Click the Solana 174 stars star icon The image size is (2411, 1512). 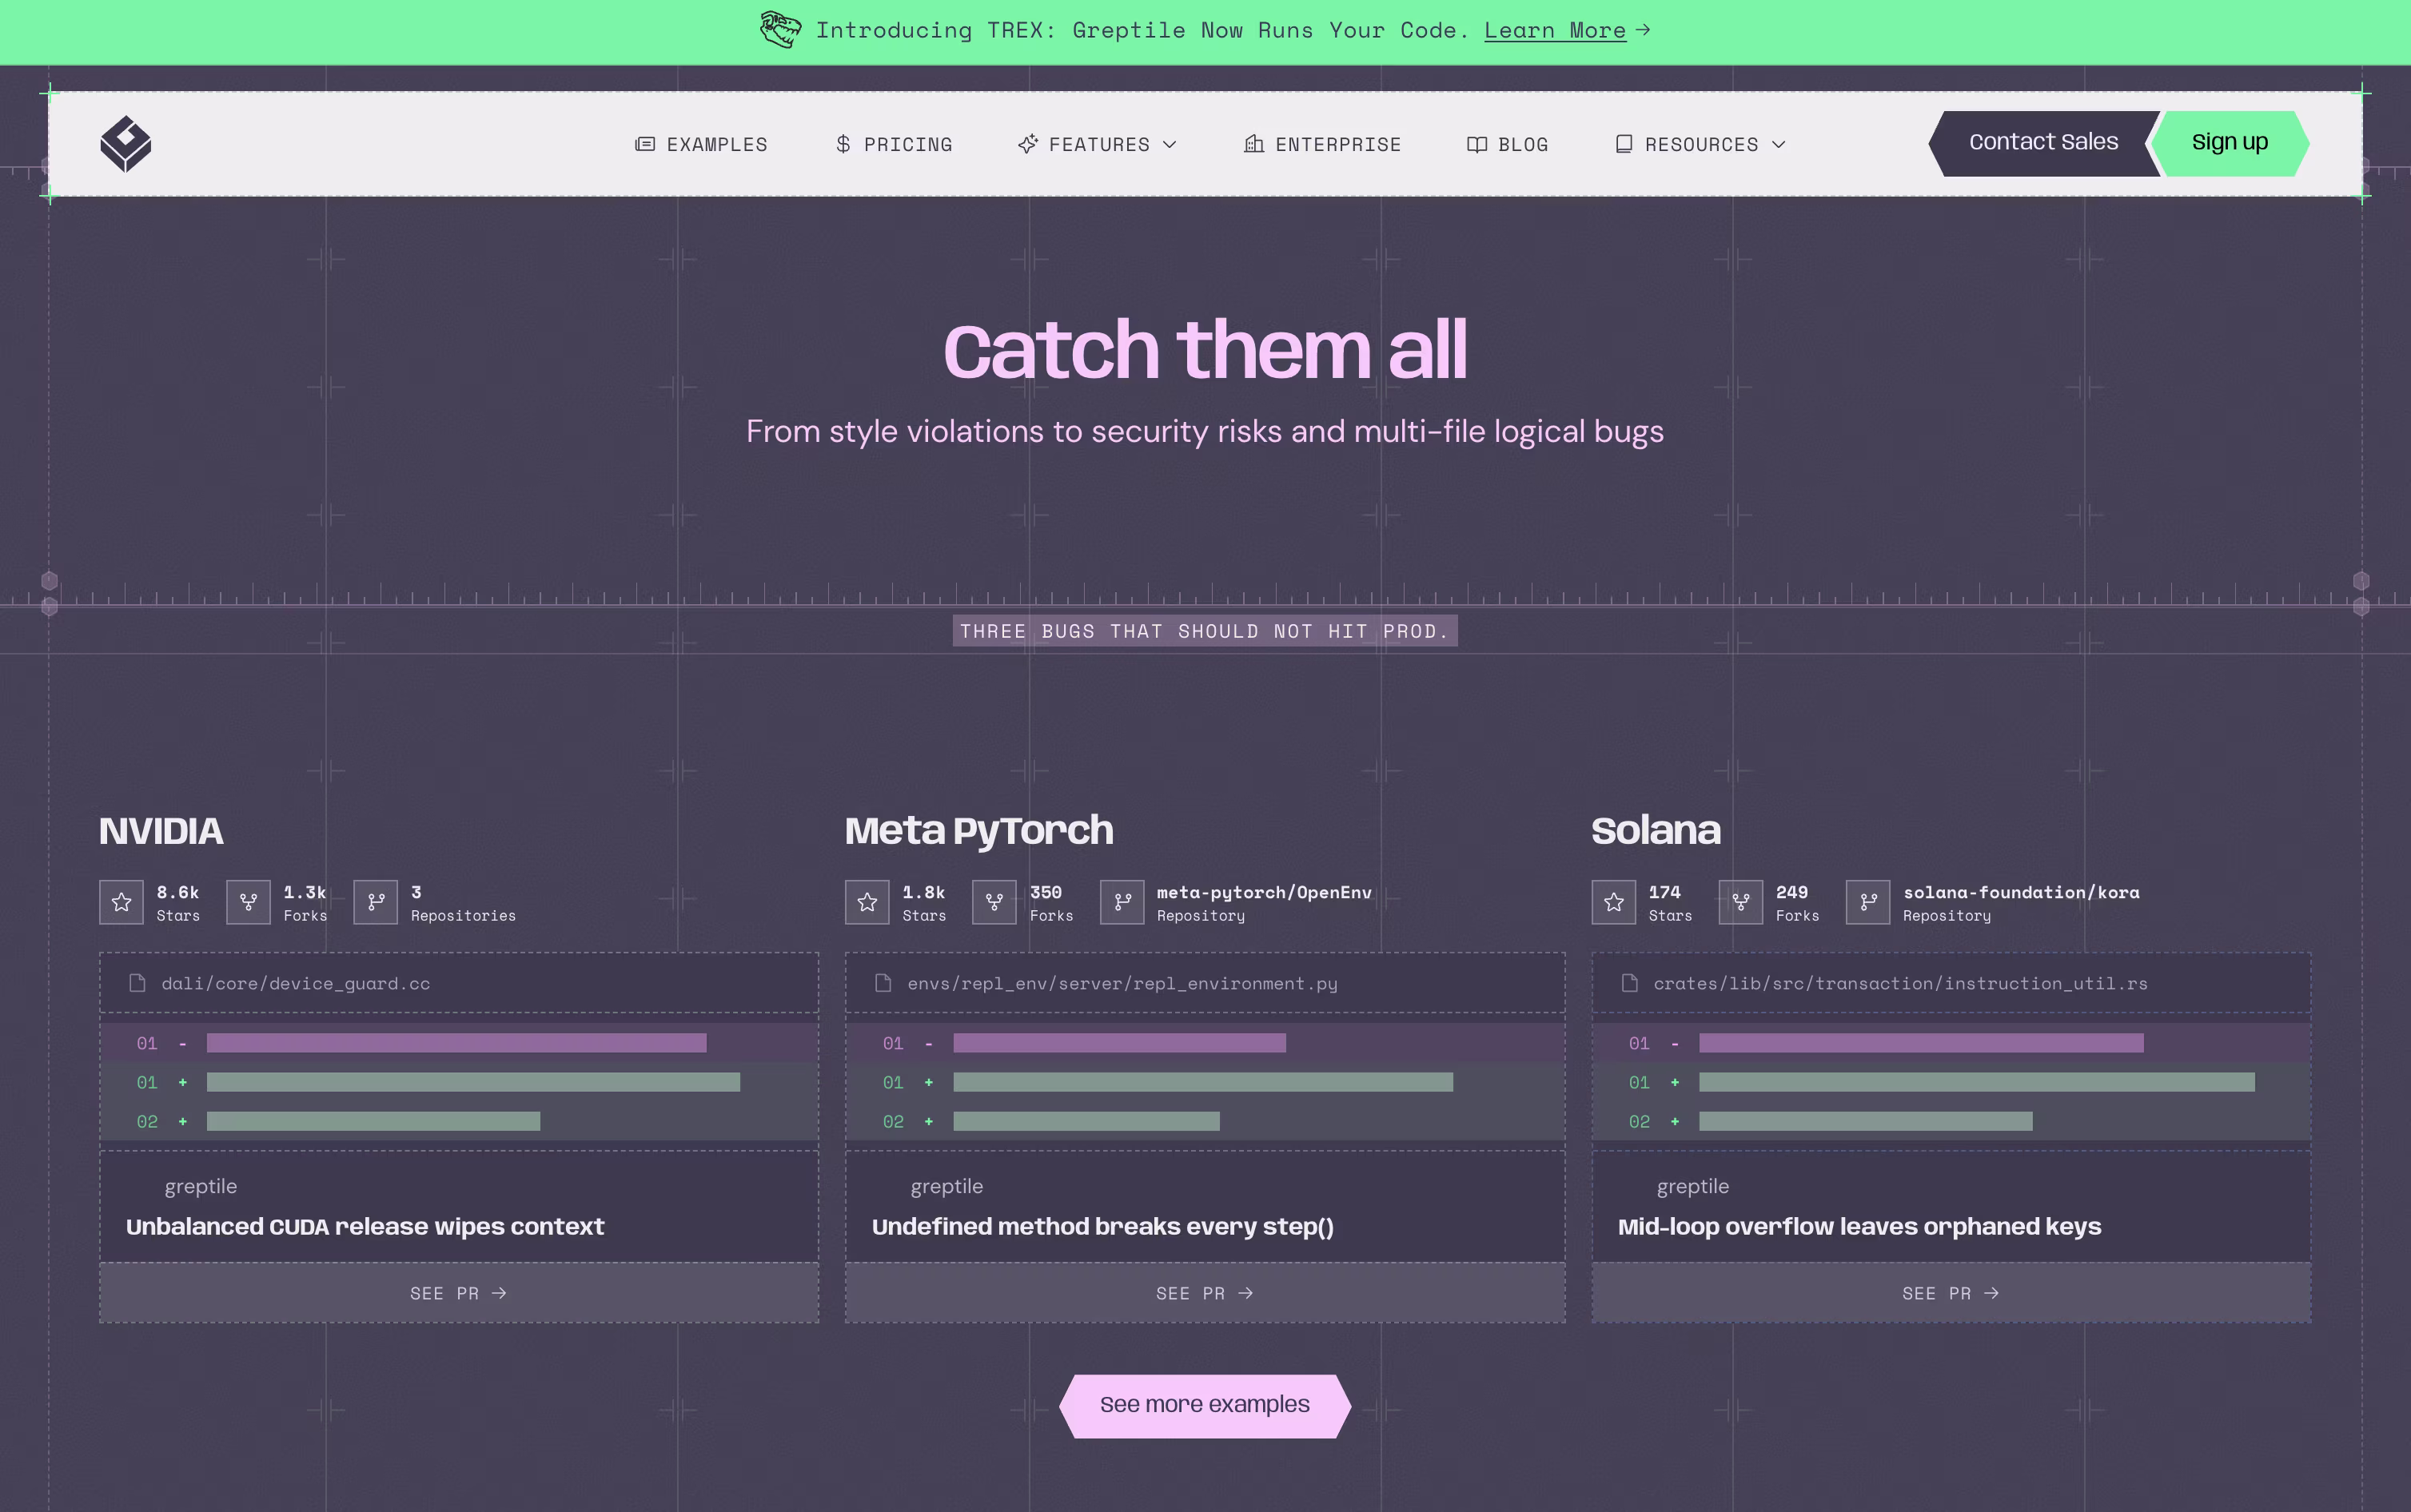tap(1614, 902)
